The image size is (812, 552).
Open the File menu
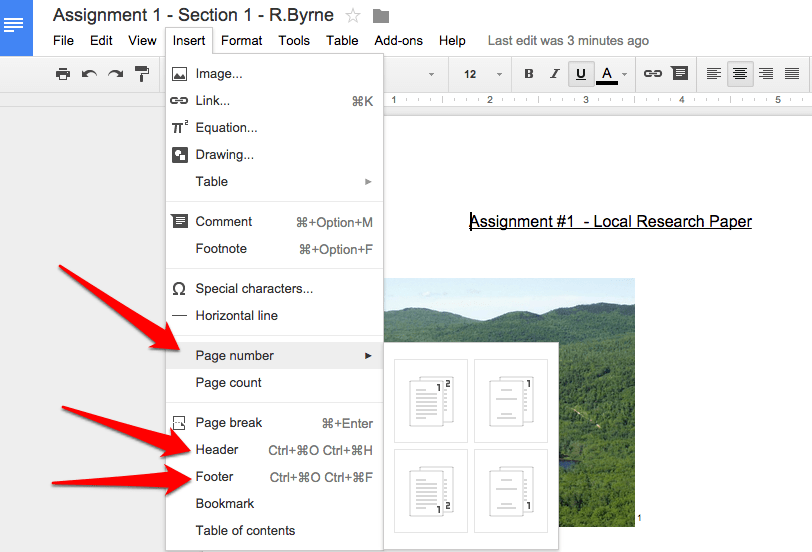click(x=63, y=40)
